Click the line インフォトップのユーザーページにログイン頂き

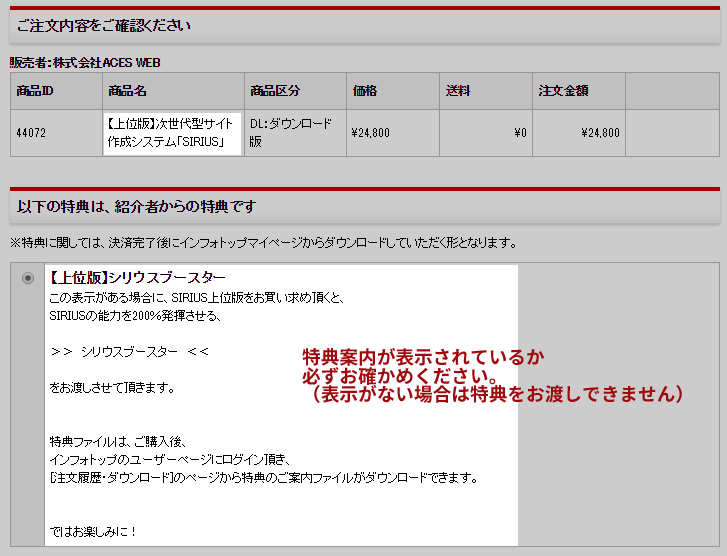170,460
